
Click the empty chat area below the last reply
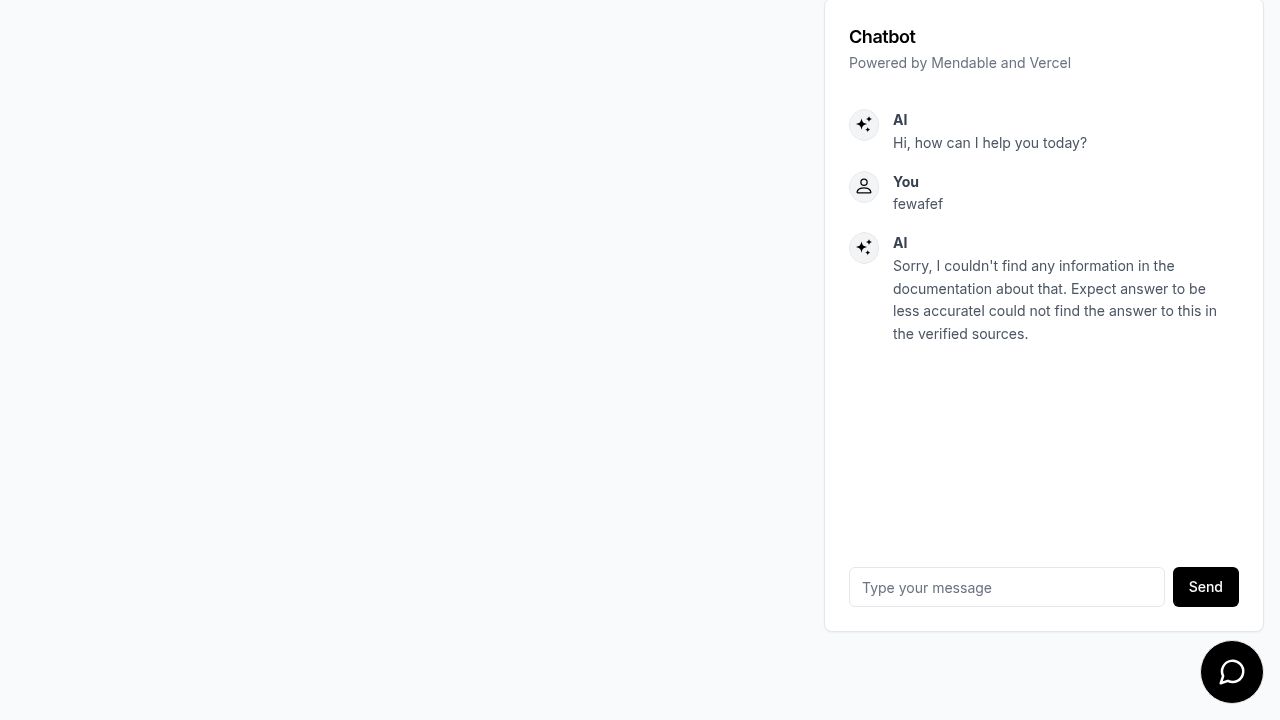1044,450
